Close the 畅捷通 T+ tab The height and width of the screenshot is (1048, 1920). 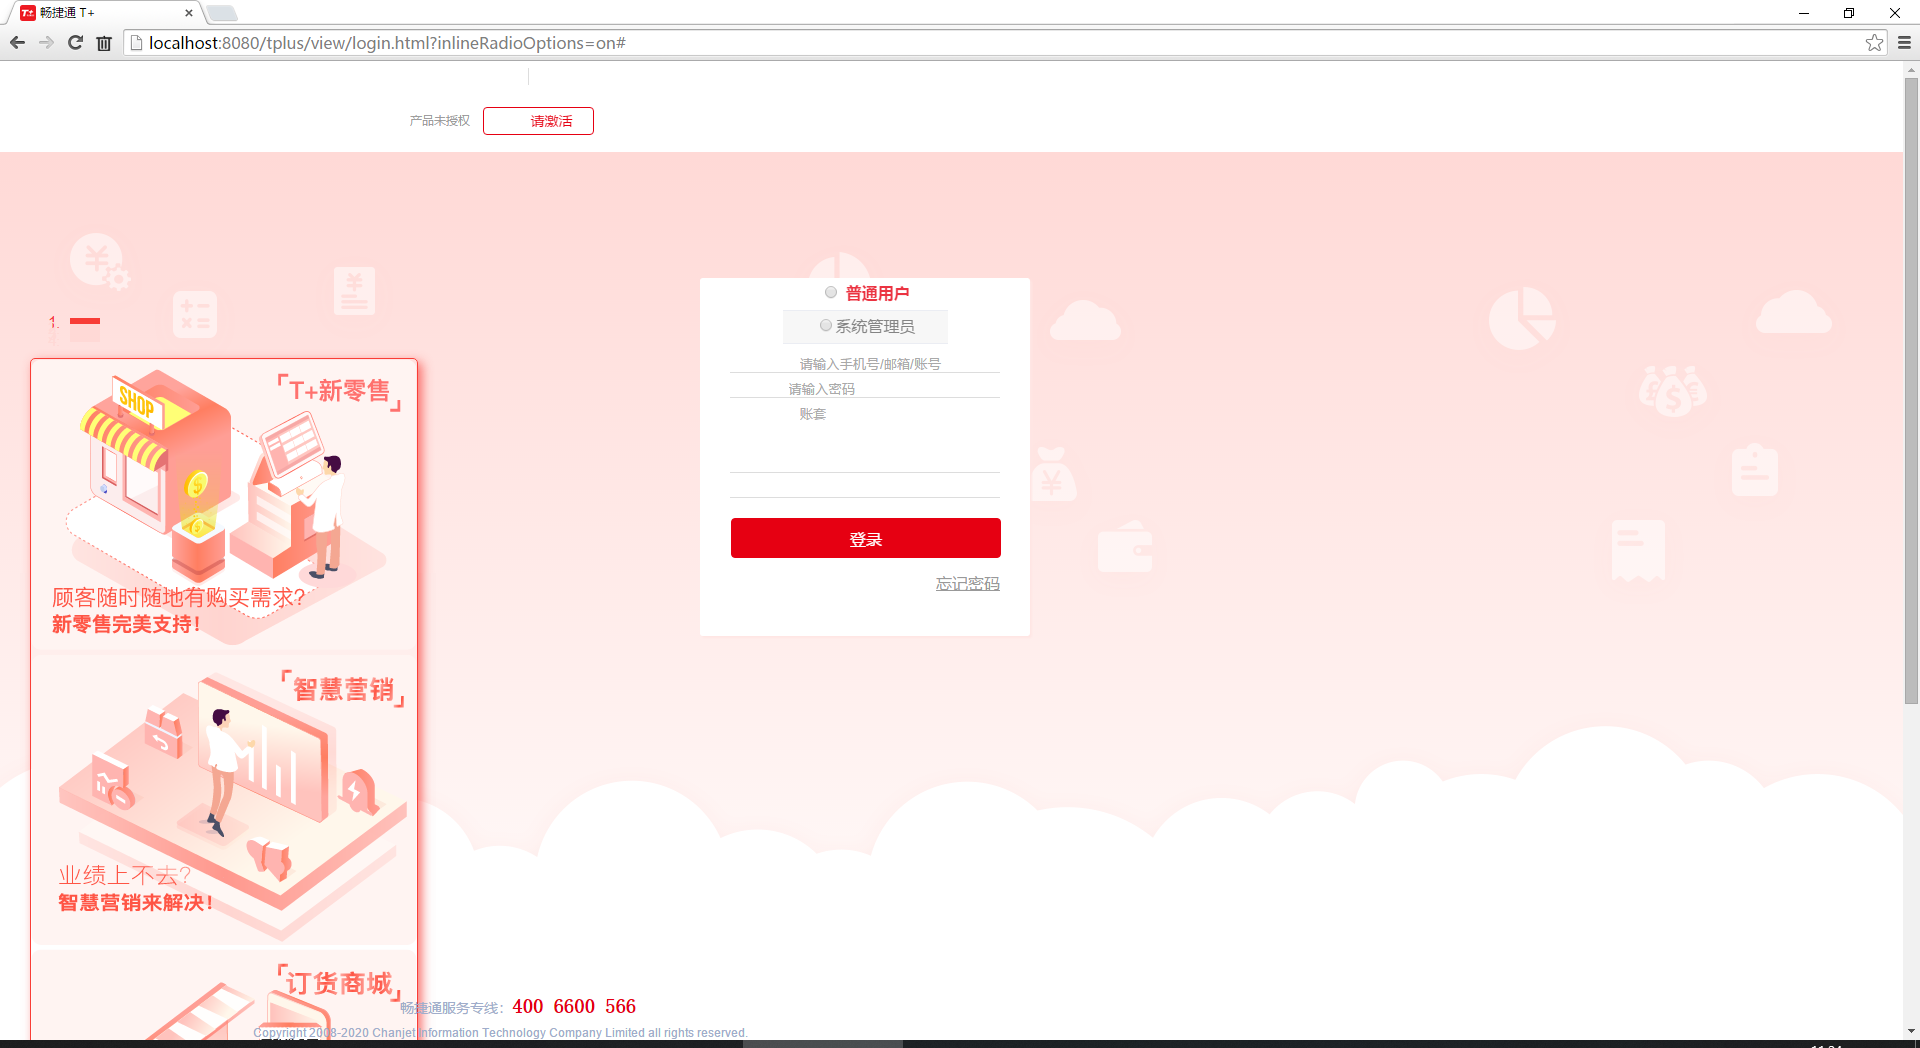tap(189, 13)
